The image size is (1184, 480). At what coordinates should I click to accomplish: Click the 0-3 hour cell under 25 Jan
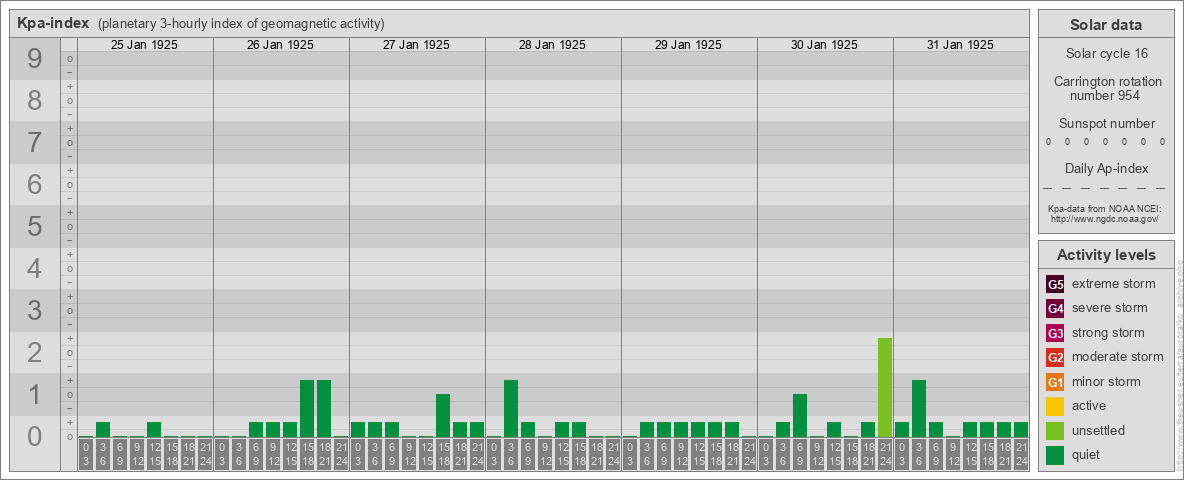click(x=86, y=454)
